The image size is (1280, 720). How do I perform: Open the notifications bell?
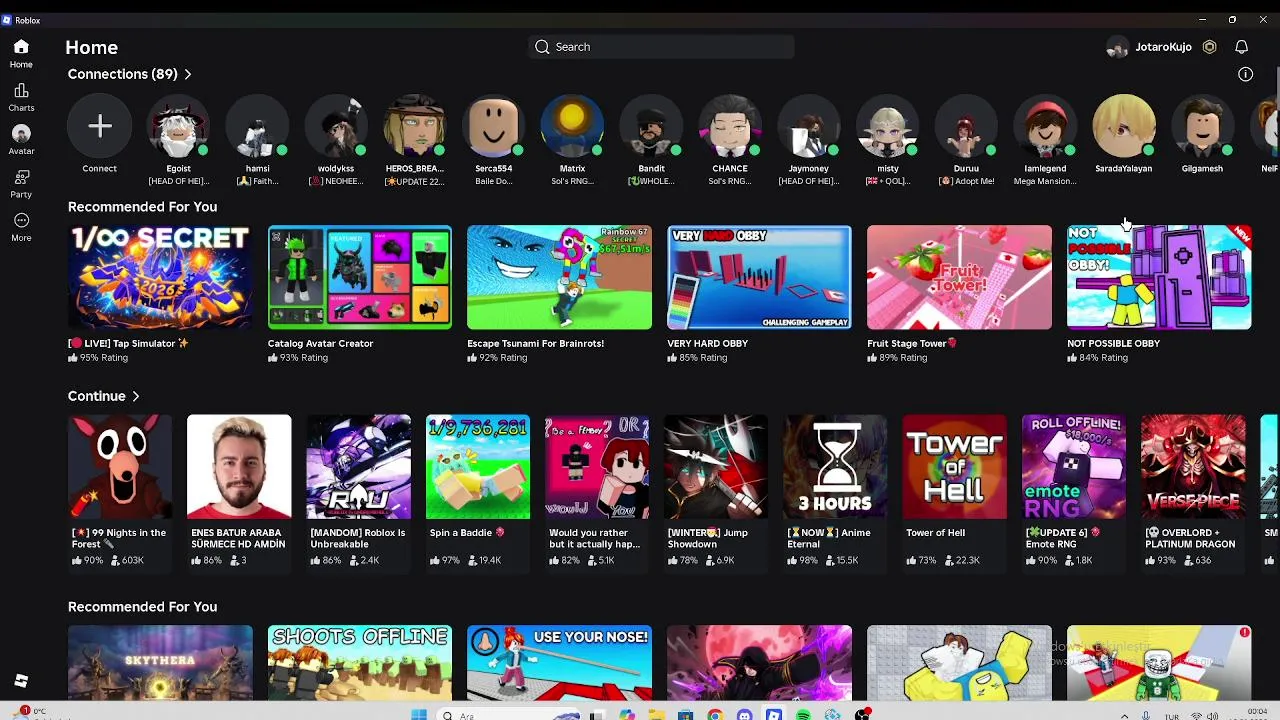point(1241,47)
